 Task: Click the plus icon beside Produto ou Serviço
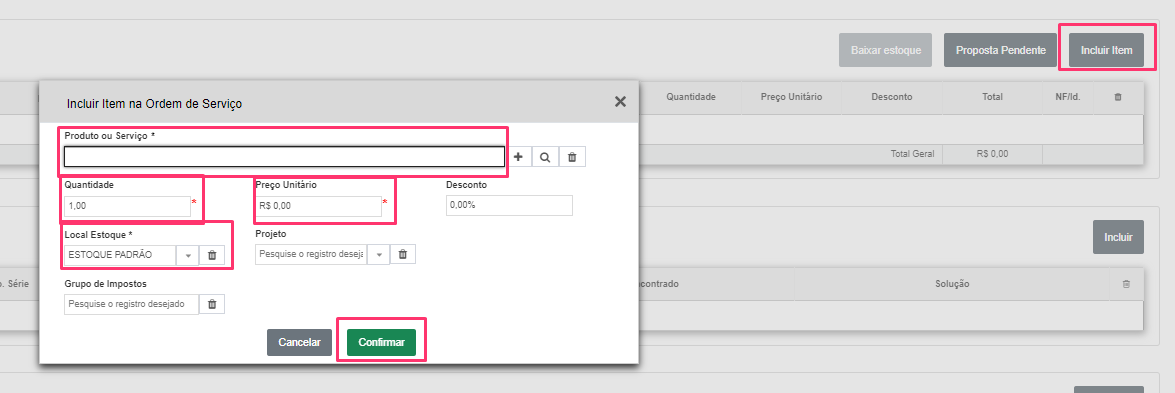click(x=518, y=157)
